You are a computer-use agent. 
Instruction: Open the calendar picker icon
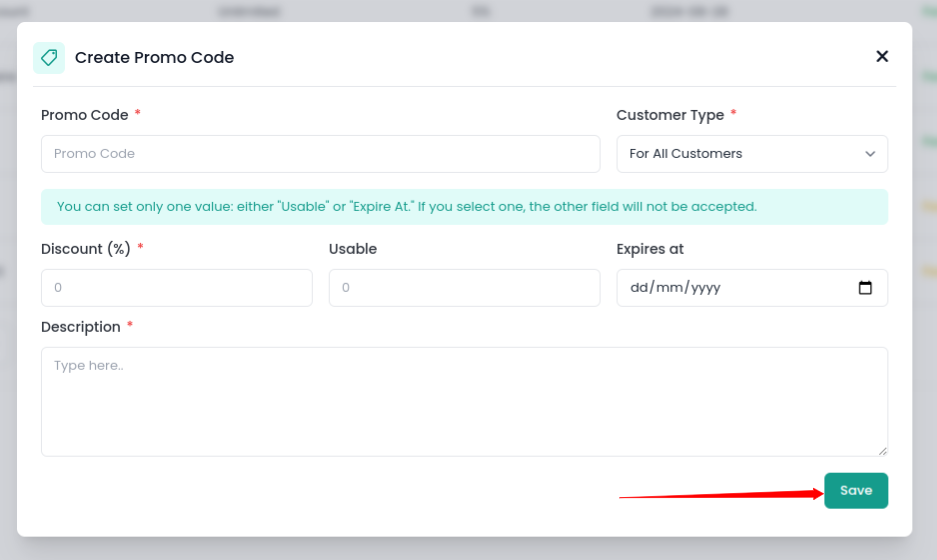pos(865,288)
